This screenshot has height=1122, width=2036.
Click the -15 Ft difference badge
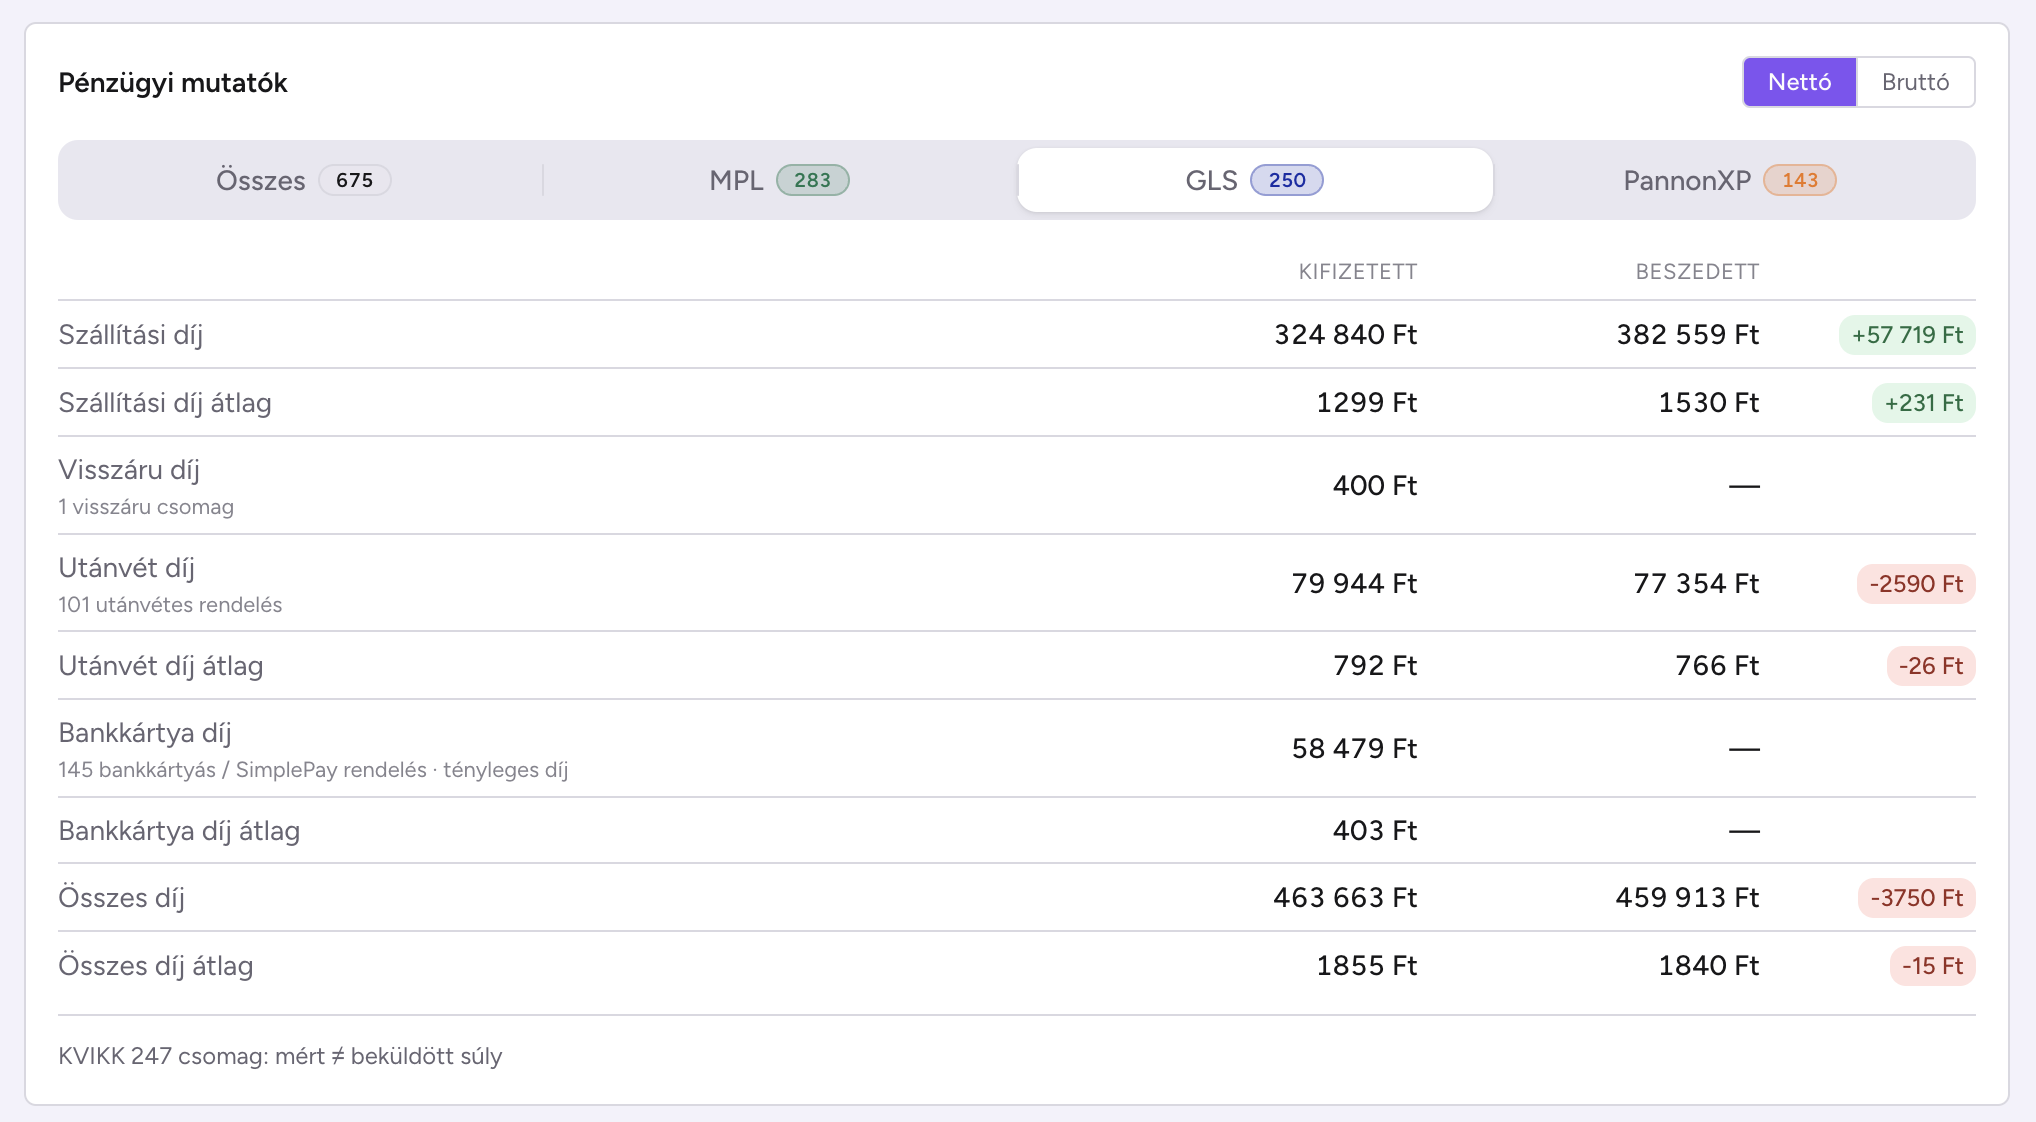point(1932,966)
